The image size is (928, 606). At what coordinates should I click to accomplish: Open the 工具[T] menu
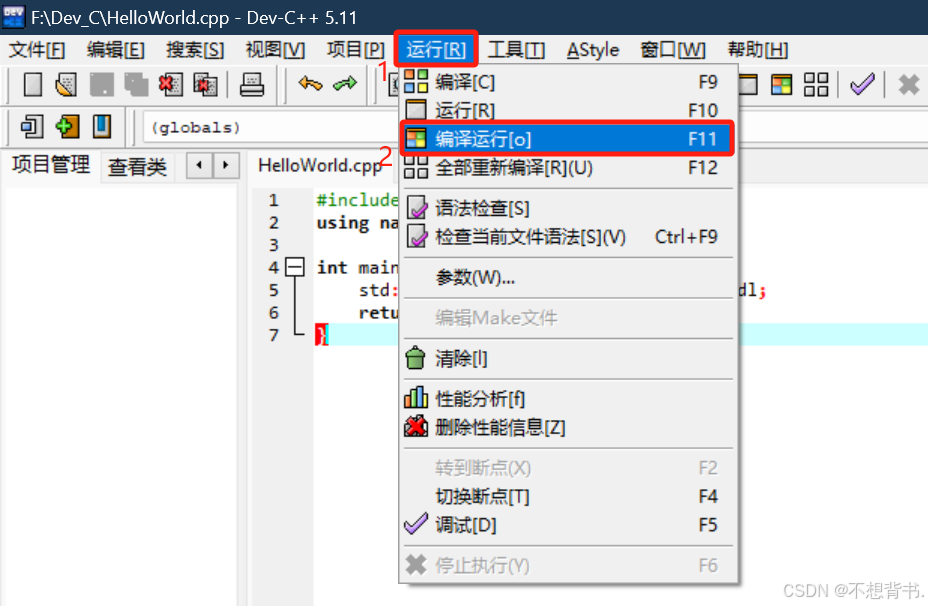point(516,50)
